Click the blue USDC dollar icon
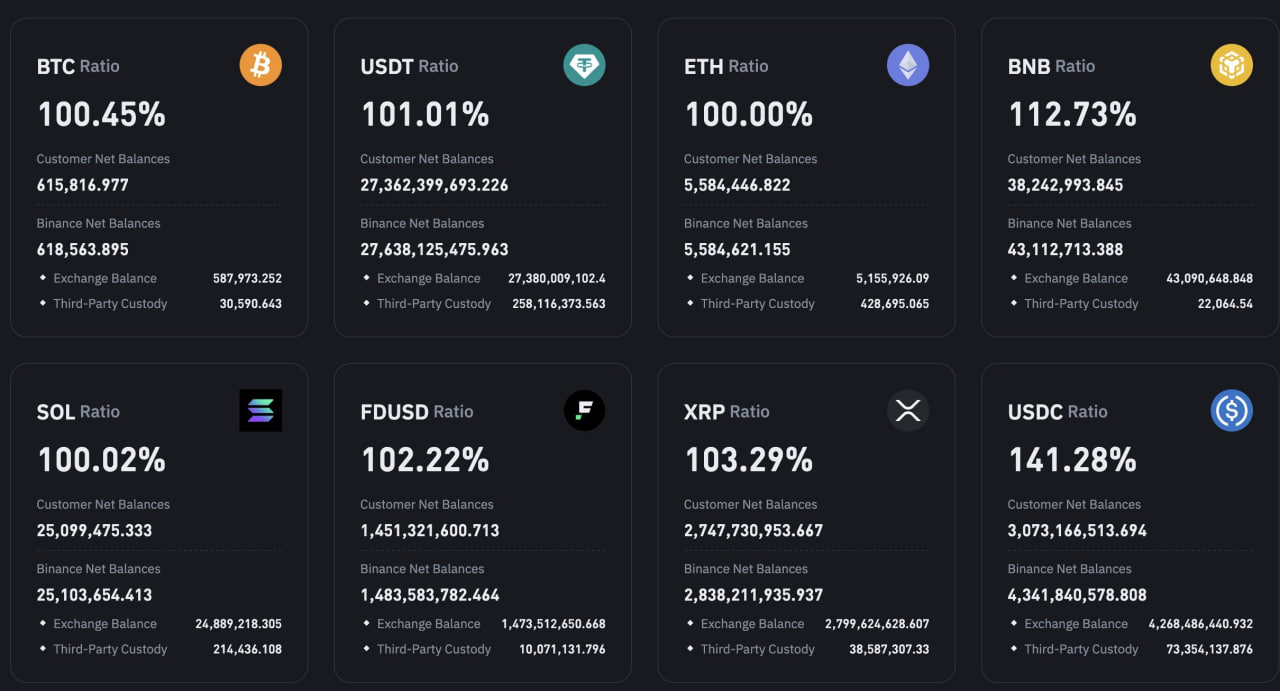 (x=1232, y=410)
